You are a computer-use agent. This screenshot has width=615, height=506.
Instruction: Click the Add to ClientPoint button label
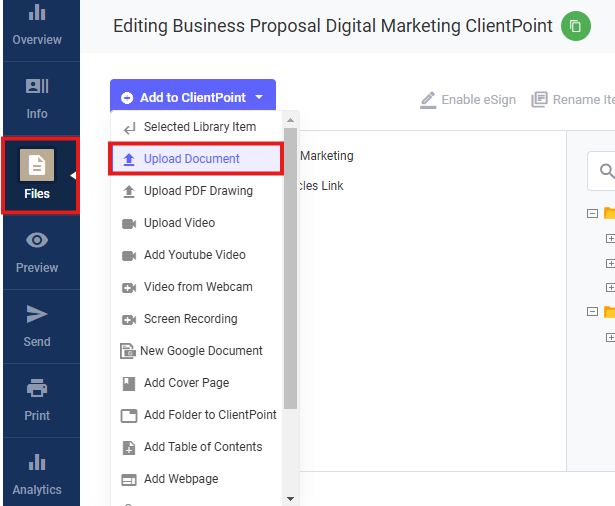pyautogui.click(x=193, y=98)
